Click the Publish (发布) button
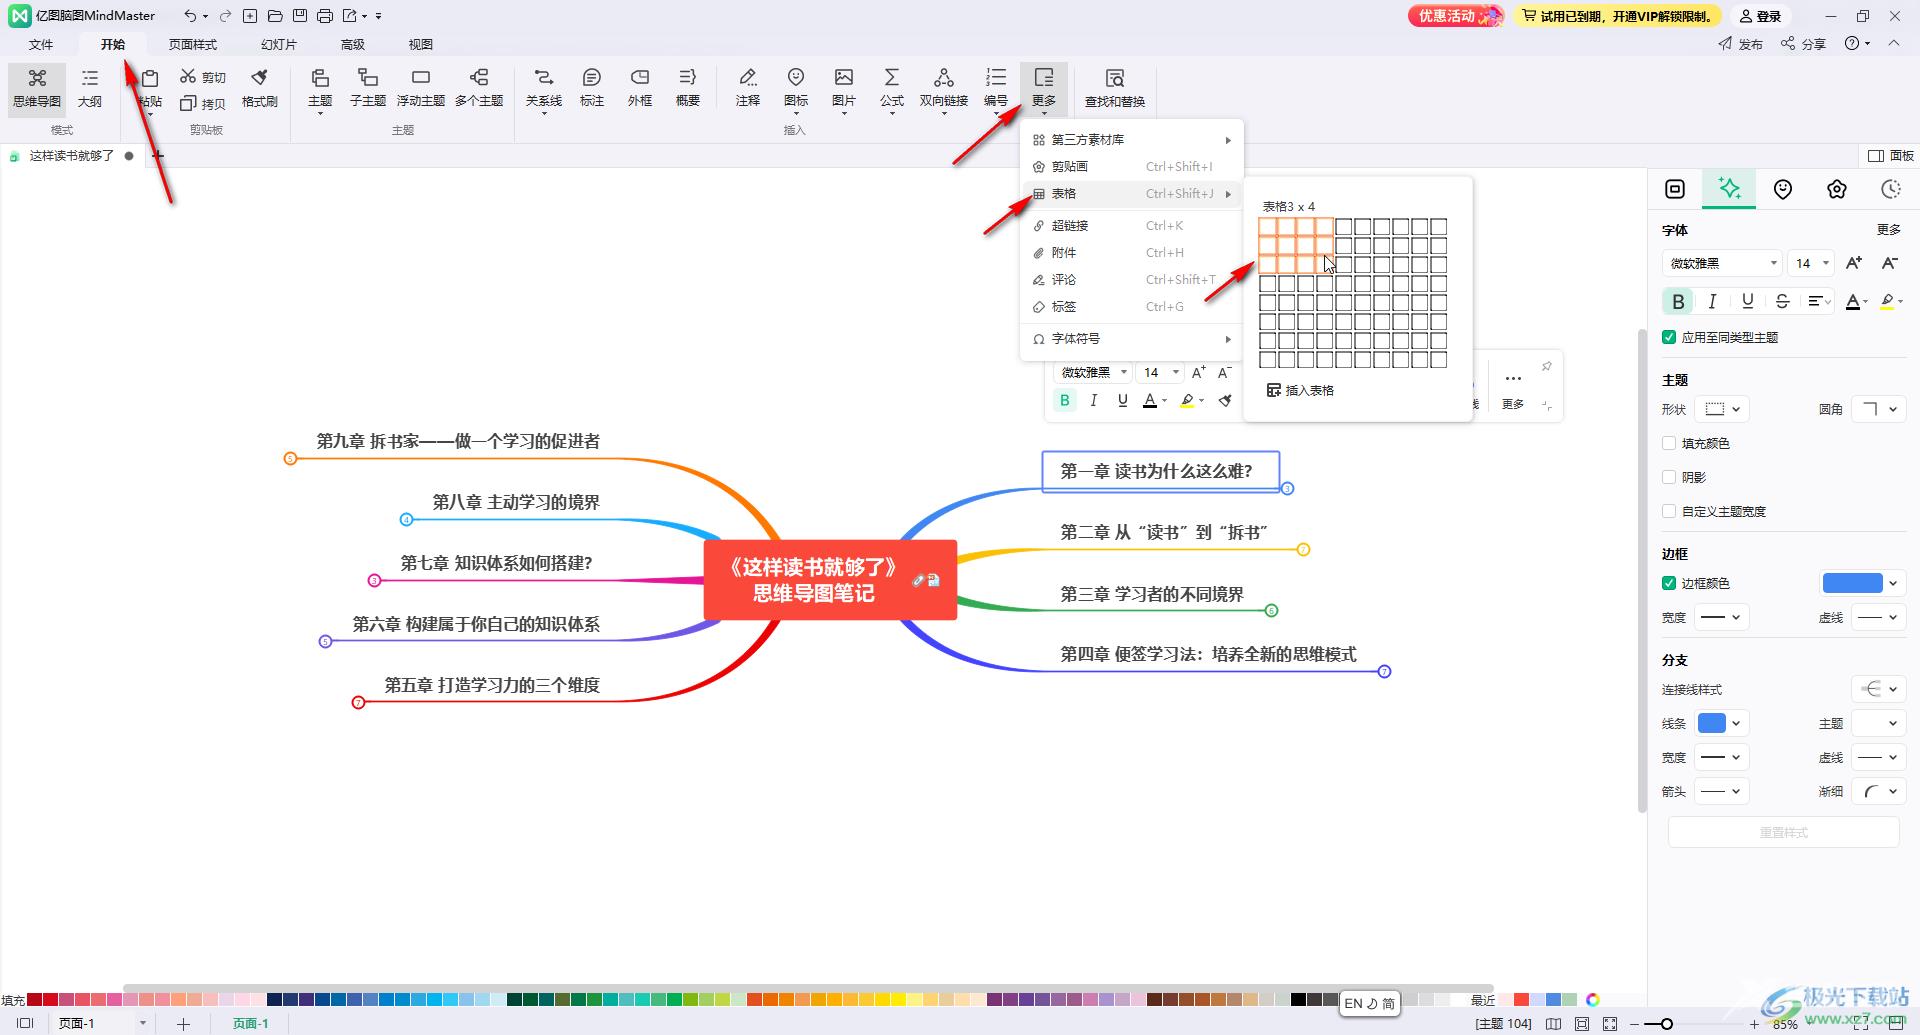Image resolution: width=1920 pixels, height=1035 pixels. click(x=1740, y=44)
